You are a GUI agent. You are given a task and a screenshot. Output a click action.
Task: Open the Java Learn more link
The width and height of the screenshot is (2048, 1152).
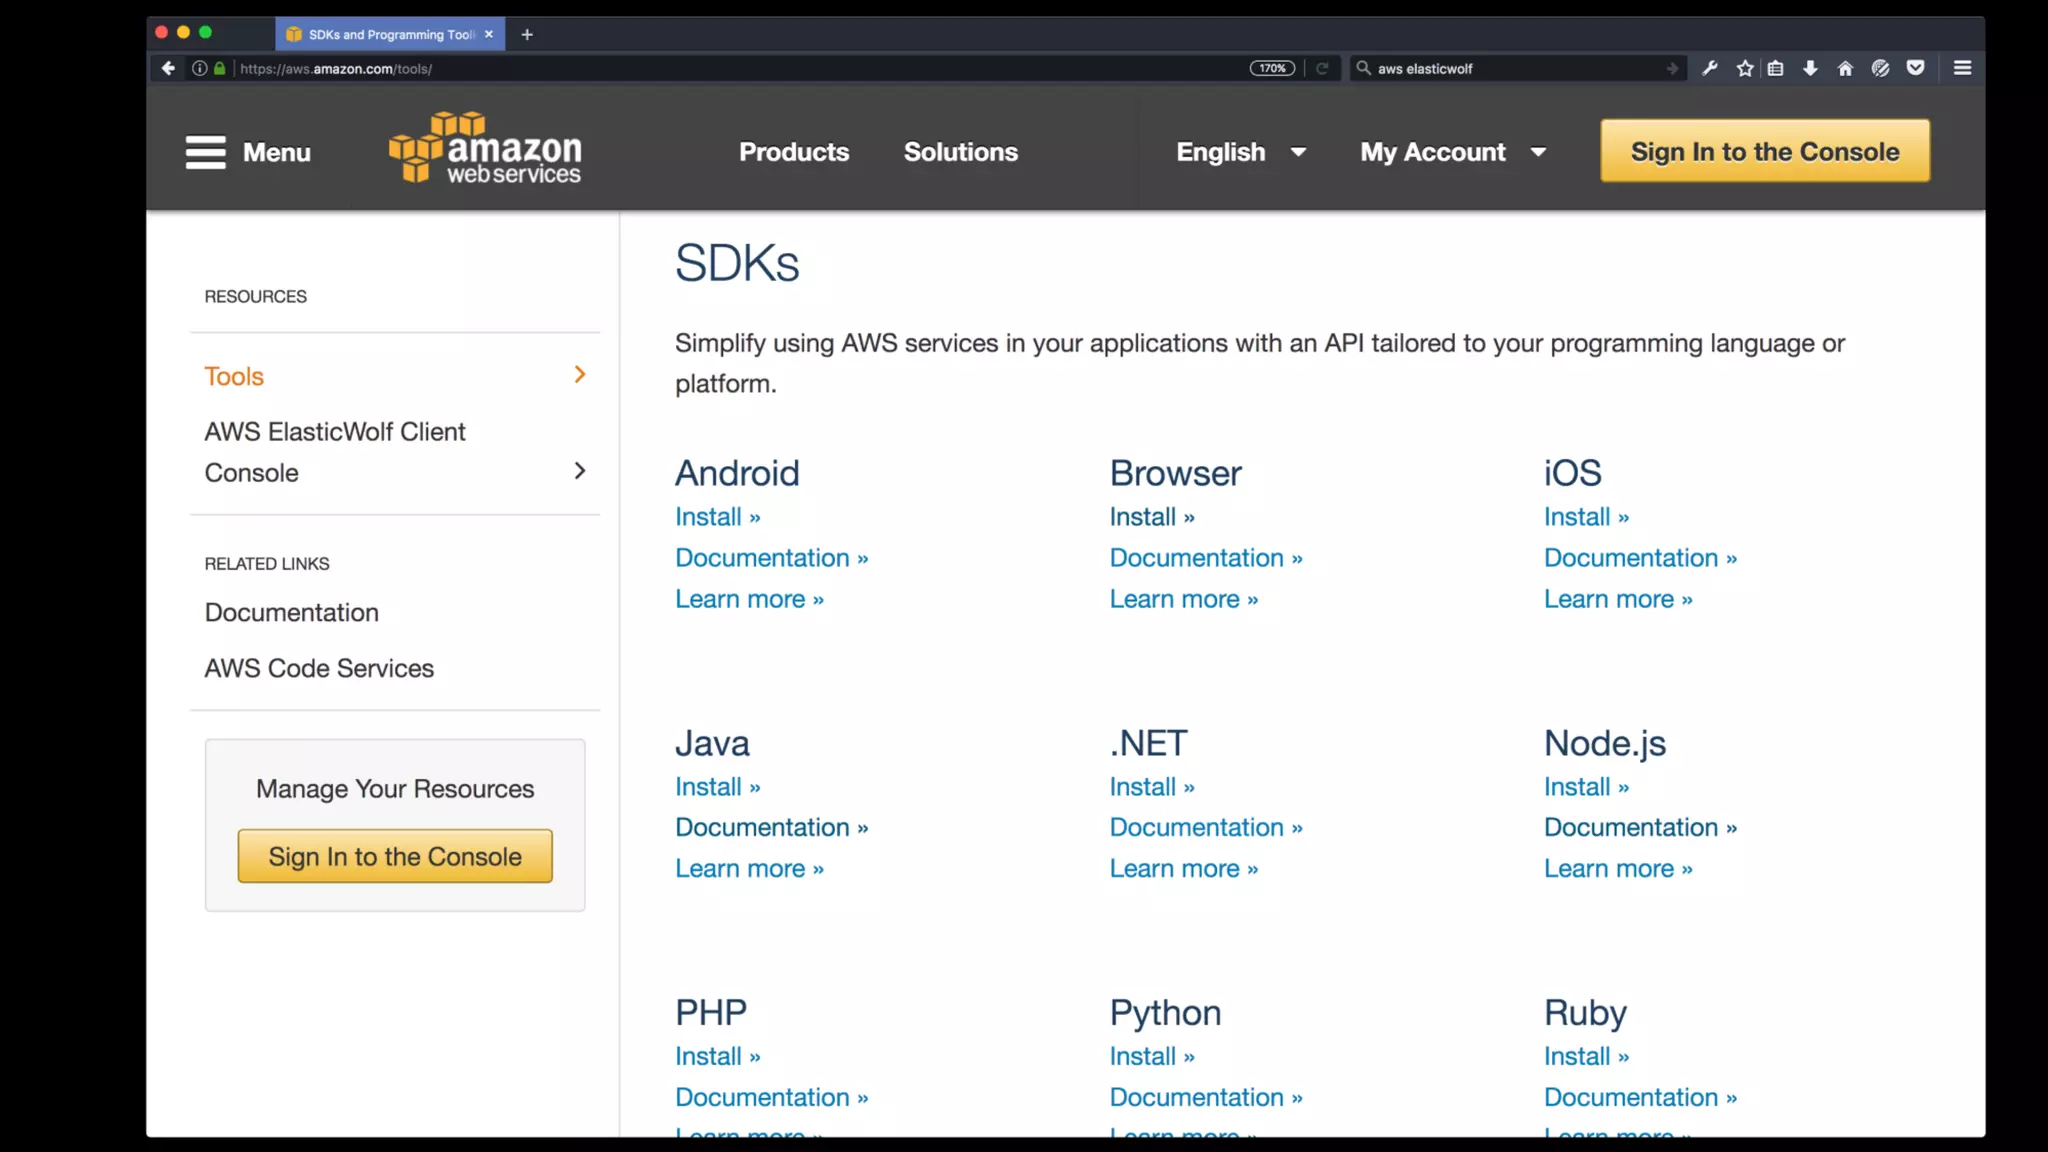tap(750, 868)
